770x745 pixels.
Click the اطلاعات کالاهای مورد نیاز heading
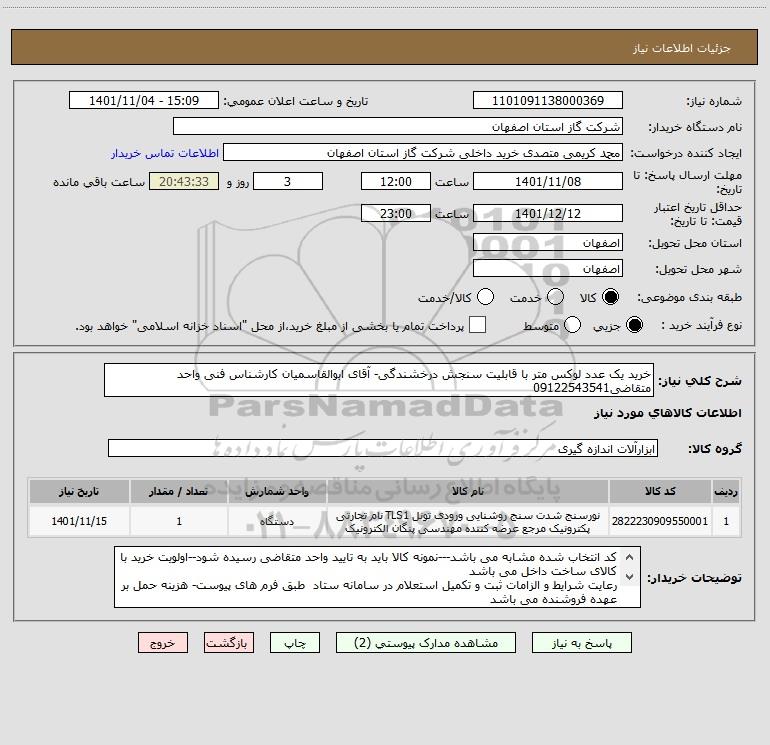click(668, 413)
